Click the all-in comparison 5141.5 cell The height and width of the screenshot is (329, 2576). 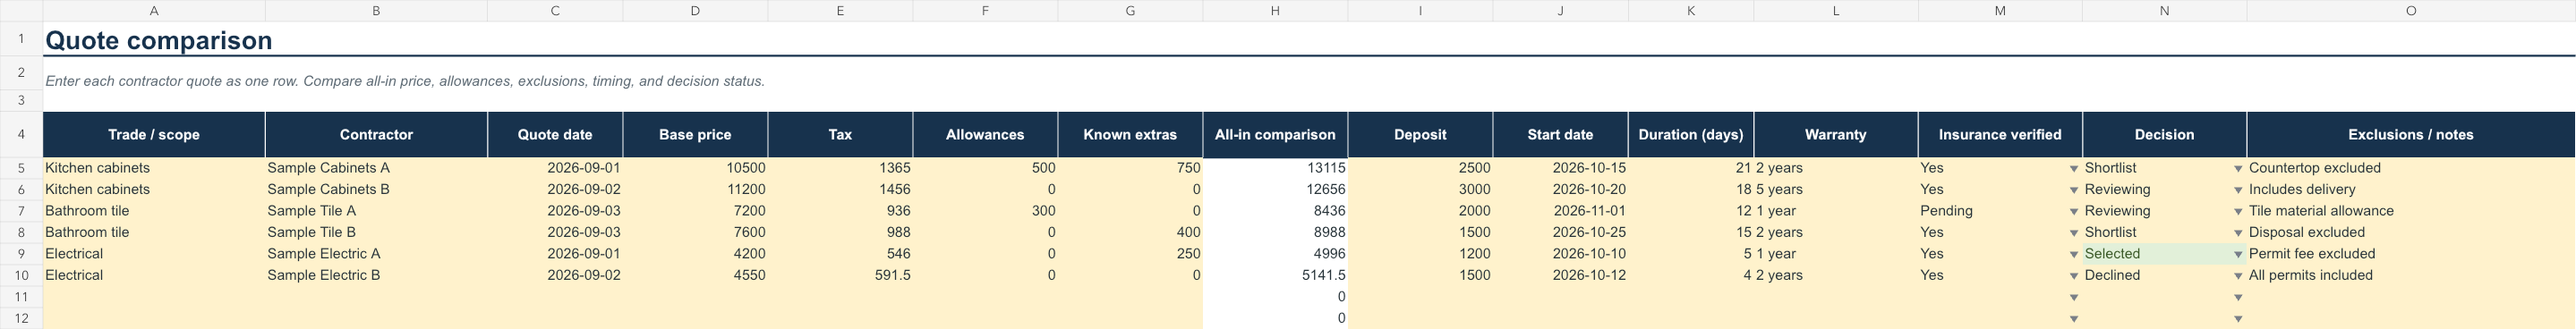(1275, 275)
